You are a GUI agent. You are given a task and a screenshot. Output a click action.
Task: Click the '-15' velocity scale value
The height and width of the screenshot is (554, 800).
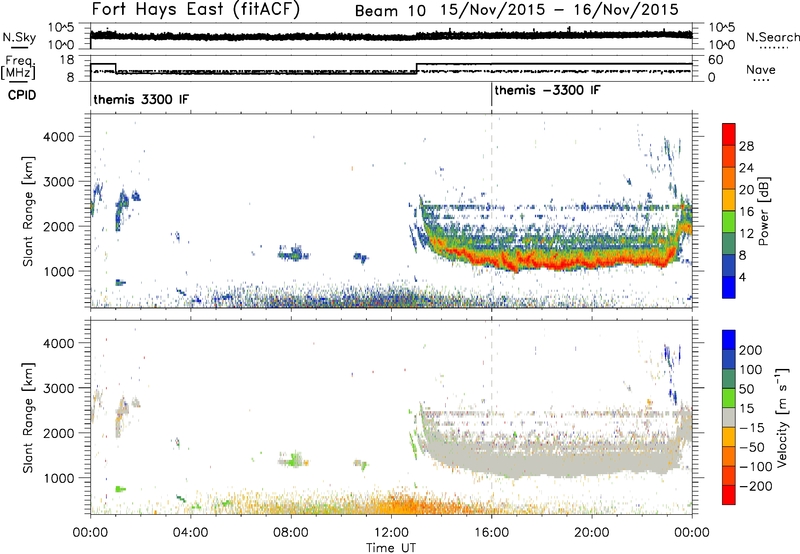click(752, 427)
